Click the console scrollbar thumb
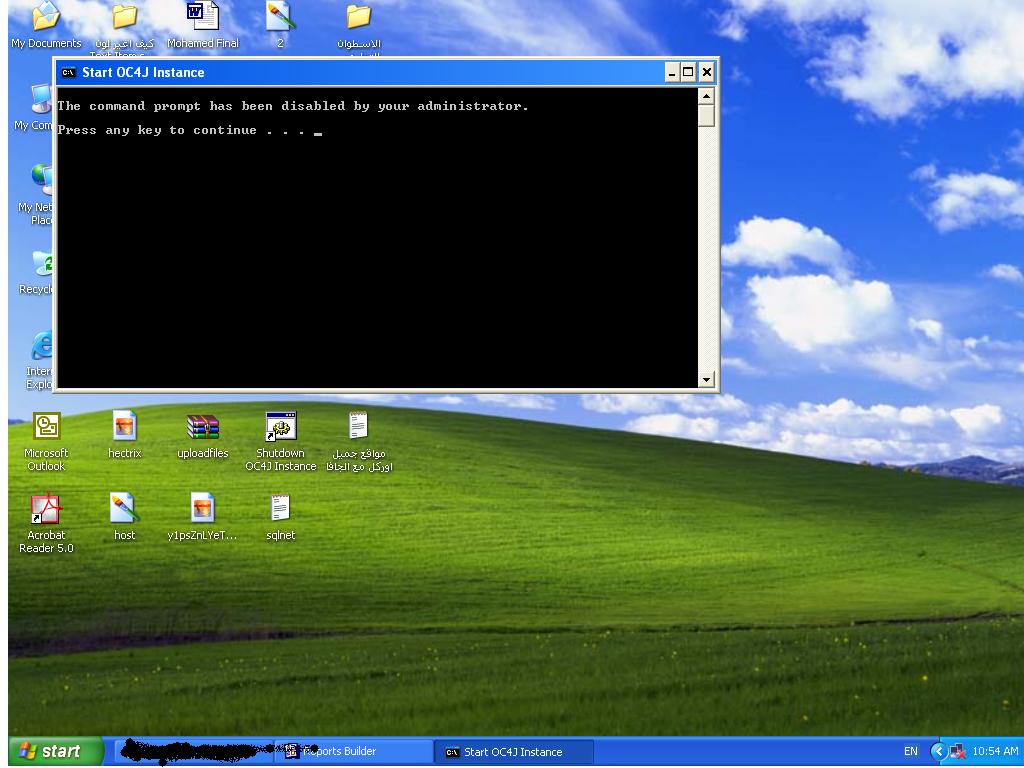The width and height of the screenshot is (1024, 768). click(x=706, y=116)
